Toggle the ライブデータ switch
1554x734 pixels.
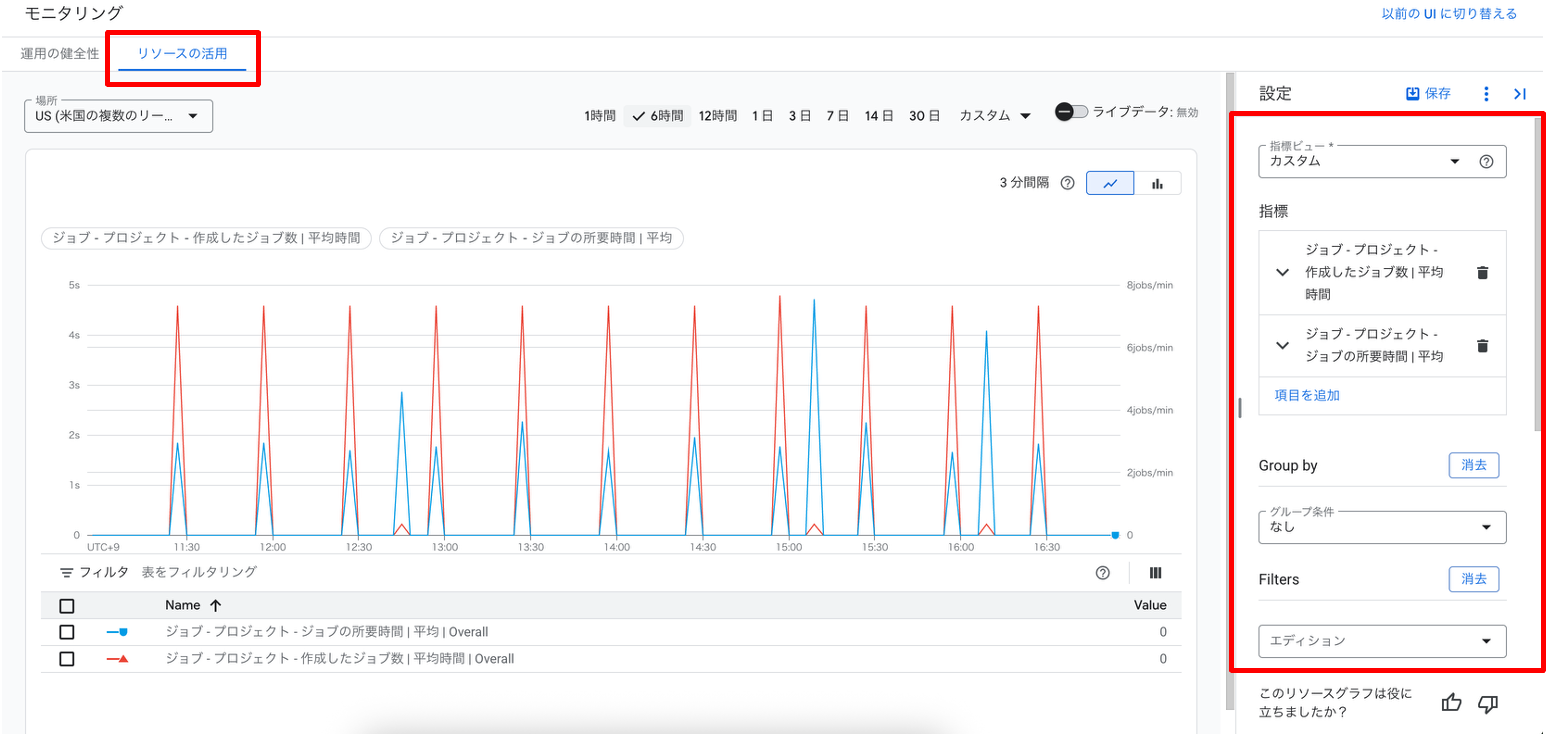tap(1071, 112)
